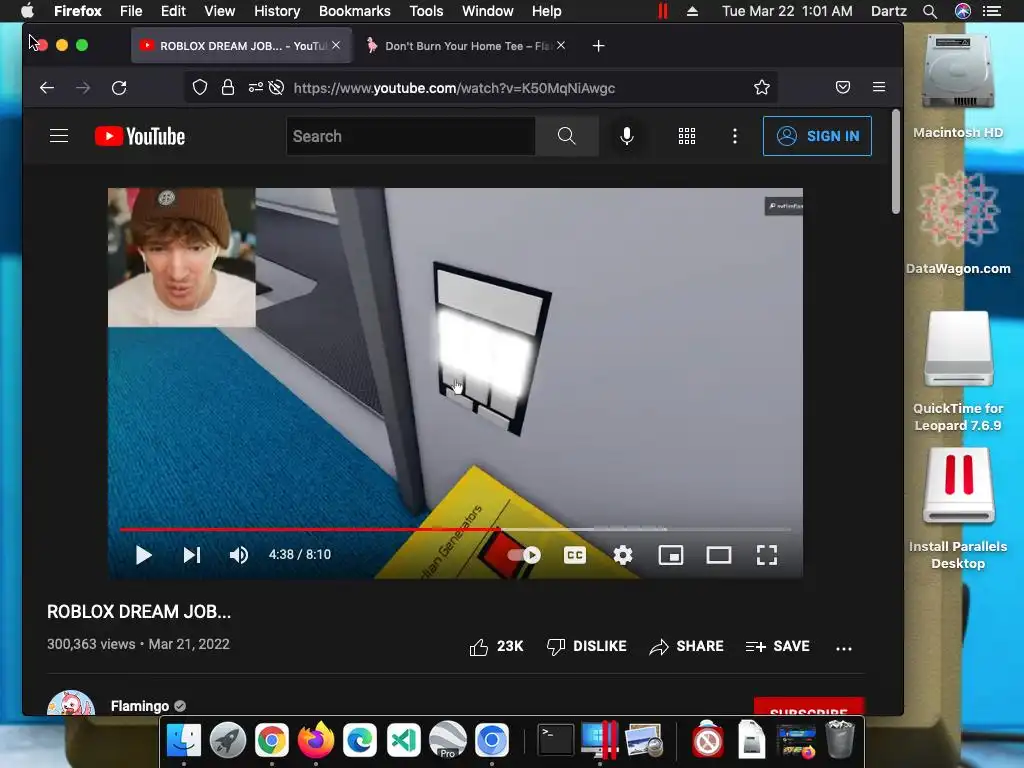The image size is (1024, 768).
Task: Subscribe to the Flamingo channel
Action: [x=808, y=707]
